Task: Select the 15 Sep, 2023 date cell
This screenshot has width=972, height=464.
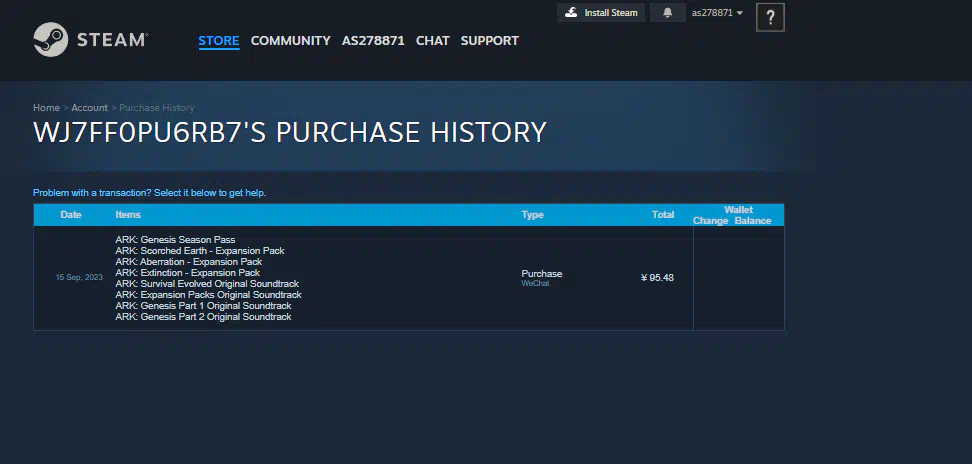Action: click(x=79, y=278)
